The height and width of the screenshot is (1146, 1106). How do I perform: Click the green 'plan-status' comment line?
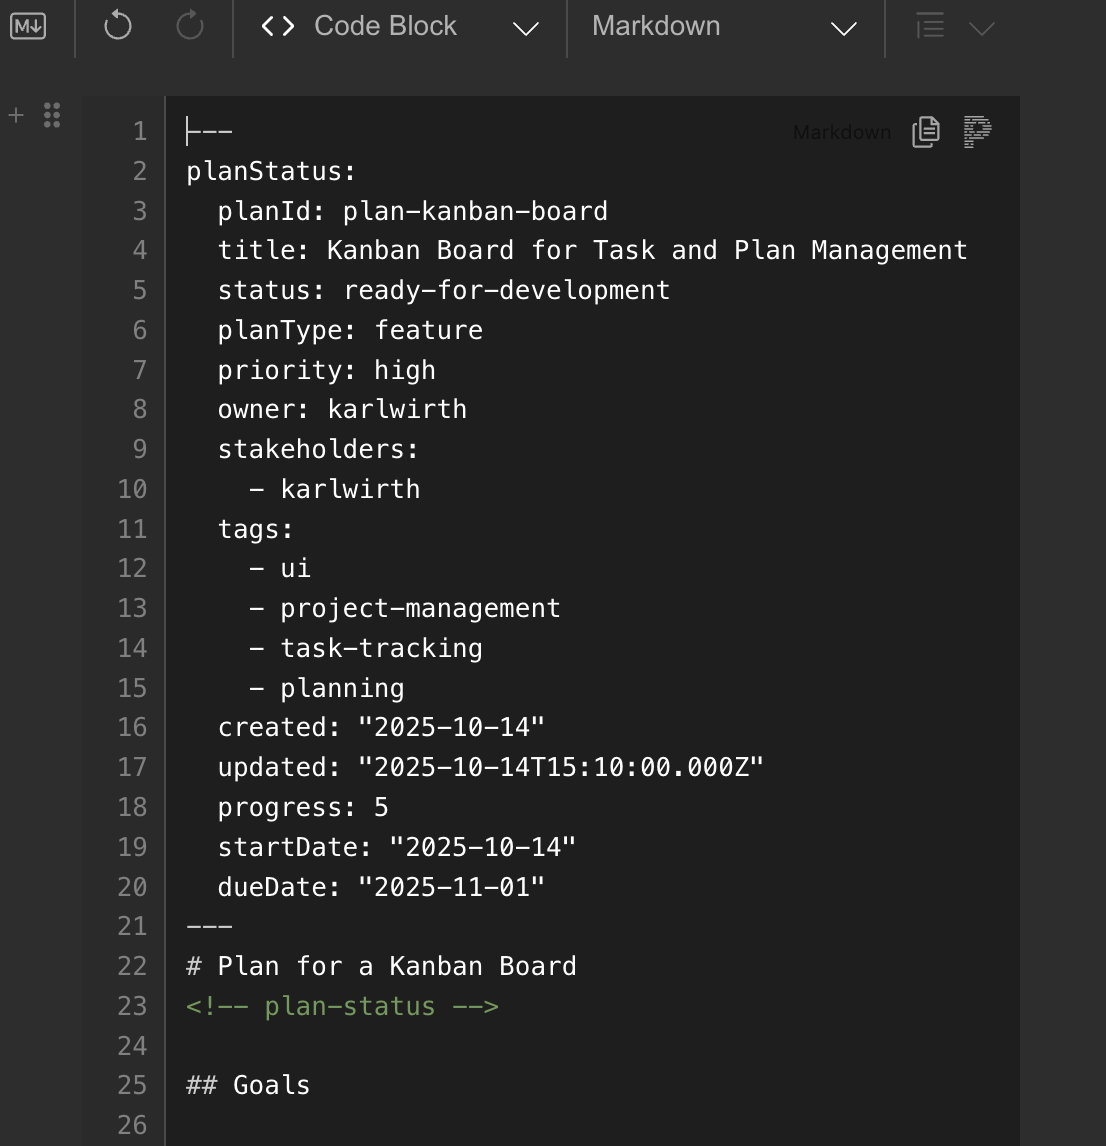[x=342, y=1006]
